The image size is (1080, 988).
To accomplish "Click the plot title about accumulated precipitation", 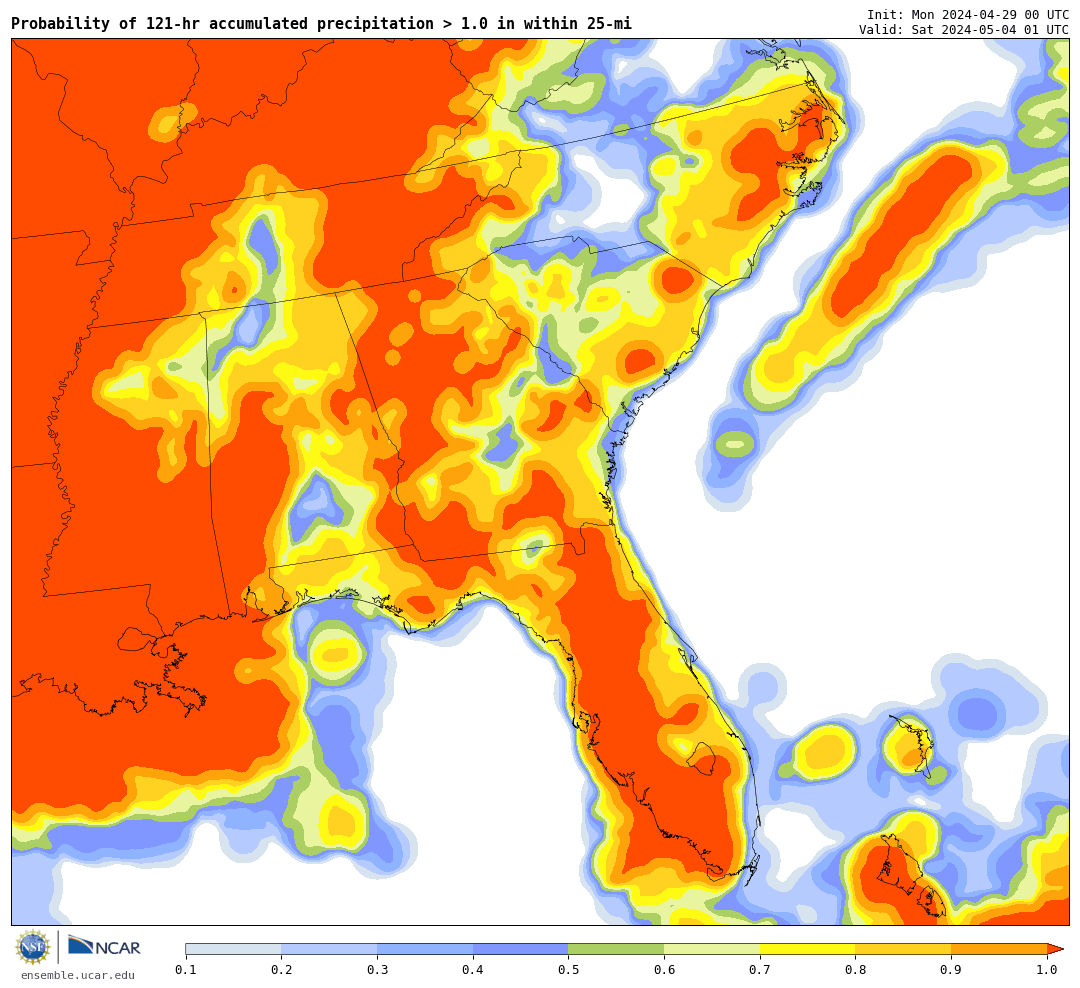I will coord(321,23).
